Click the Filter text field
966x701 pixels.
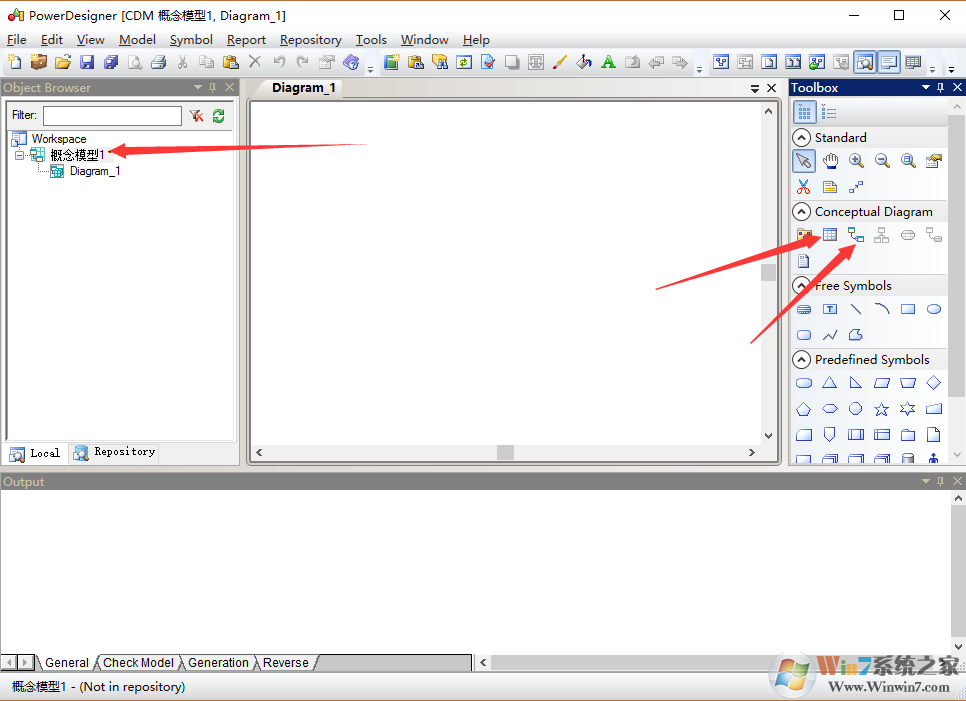[112, 116]
